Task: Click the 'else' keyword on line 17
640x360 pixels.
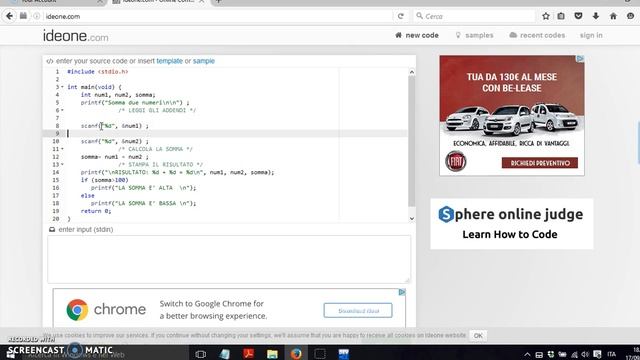Action: tap(87, 196)
